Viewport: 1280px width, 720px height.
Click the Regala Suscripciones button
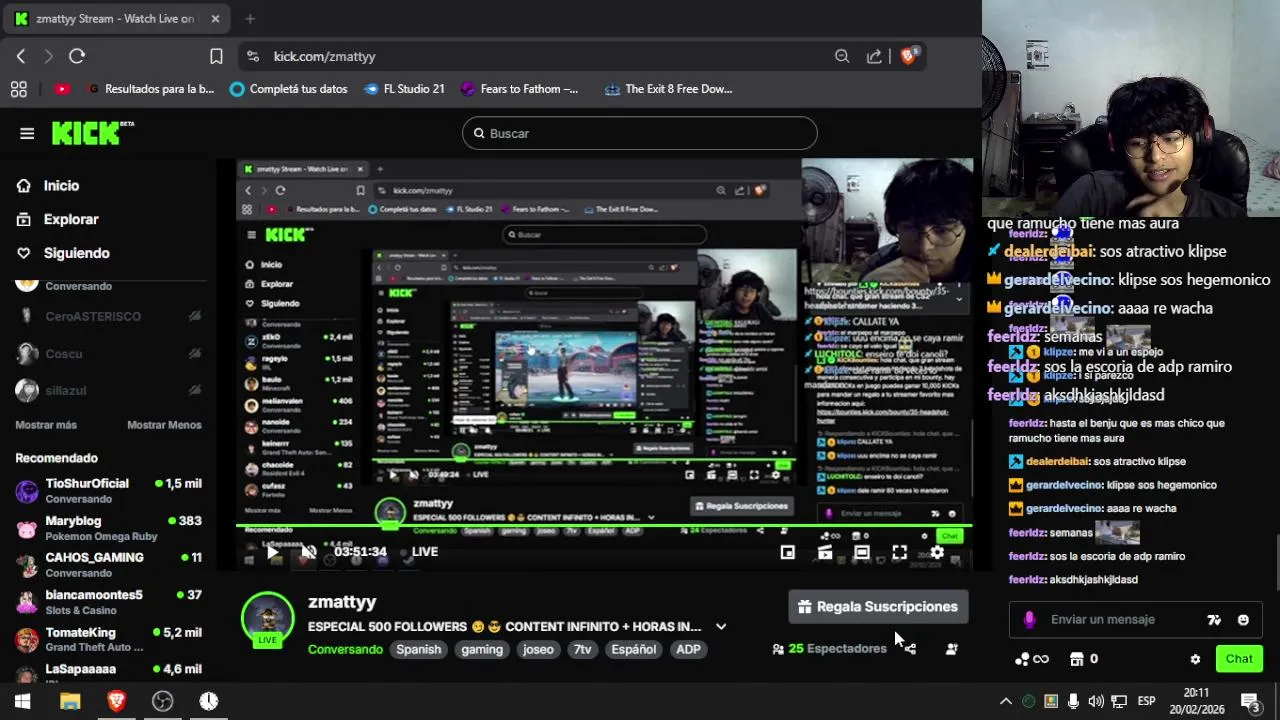click(x=878, y=607)
